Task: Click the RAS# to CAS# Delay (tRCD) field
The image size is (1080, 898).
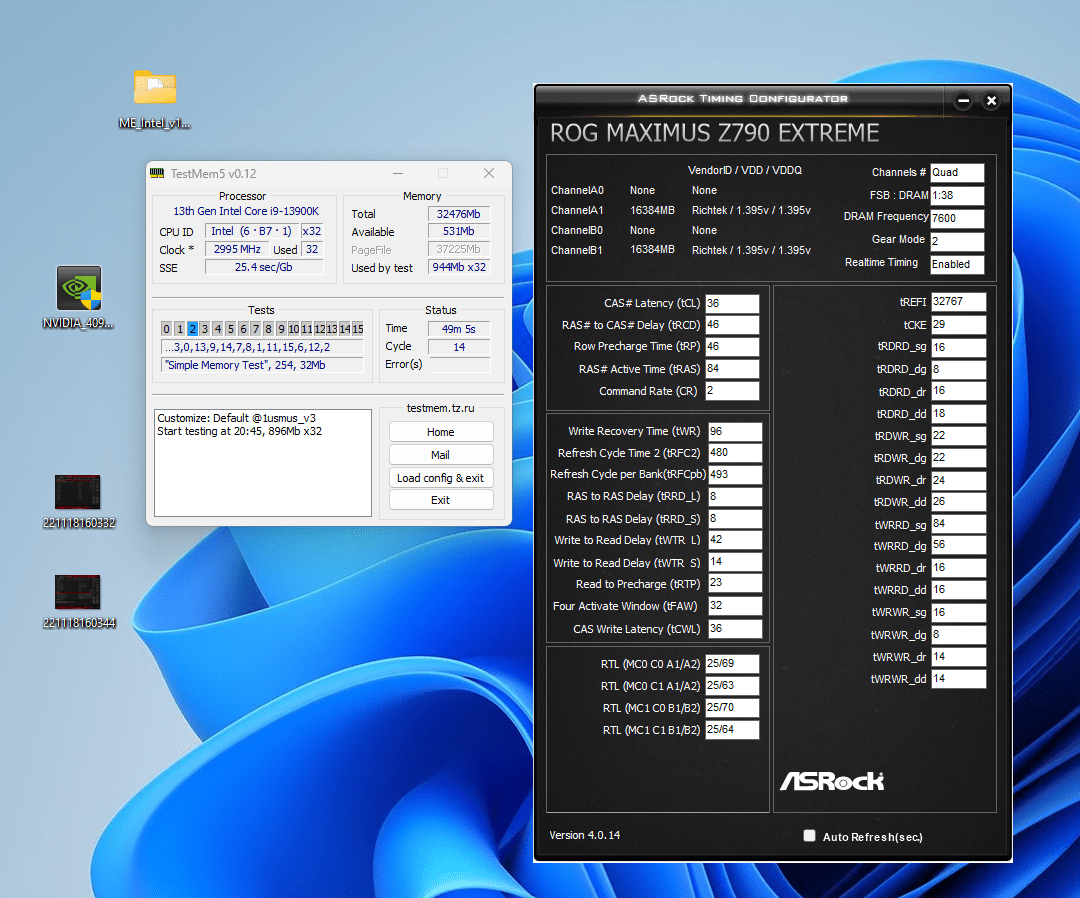Action: (733, 324)
